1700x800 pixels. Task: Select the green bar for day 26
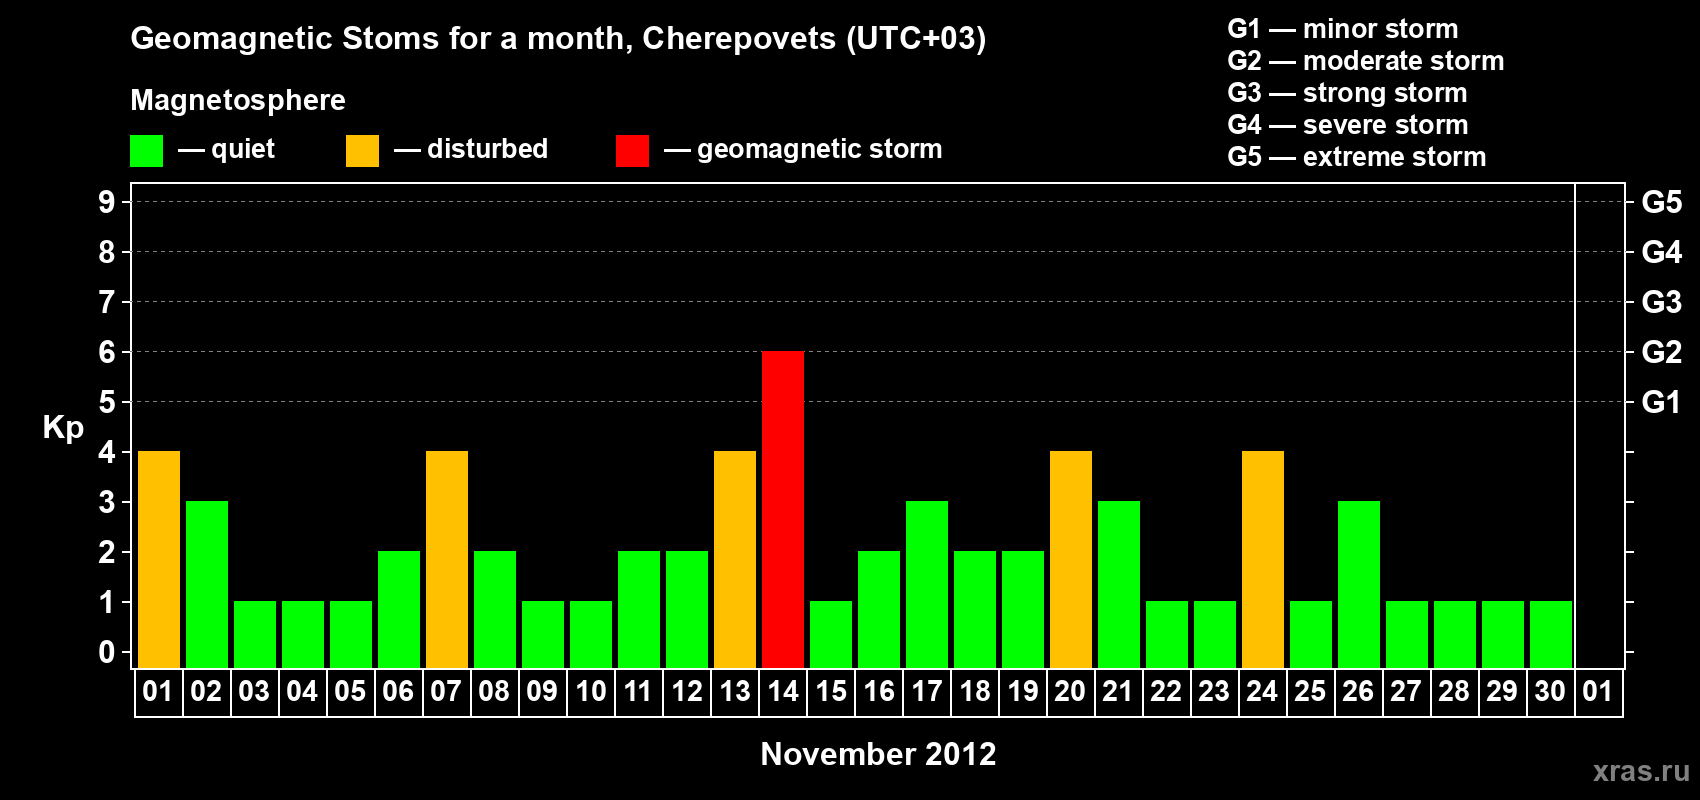coord(1359,584)
